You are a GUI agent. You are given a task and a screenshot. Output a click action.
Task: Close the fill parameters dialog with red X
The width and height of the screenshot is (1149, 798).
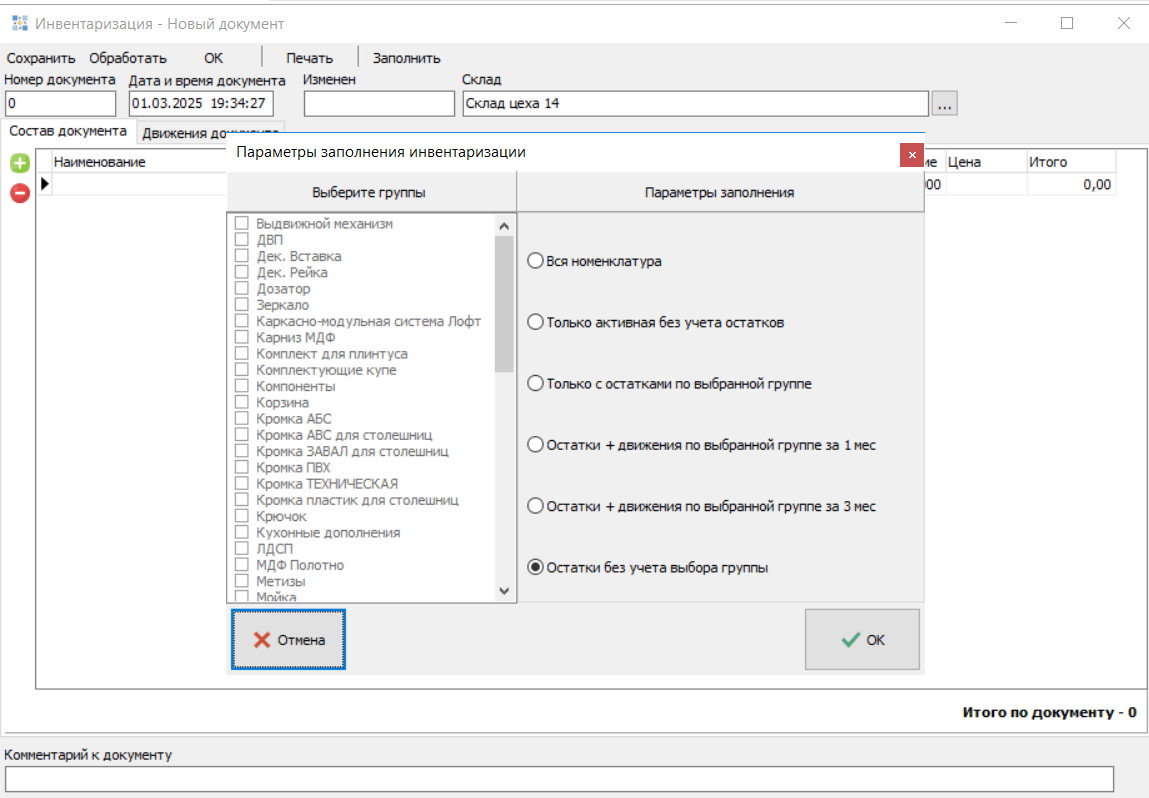pos(910,155)
